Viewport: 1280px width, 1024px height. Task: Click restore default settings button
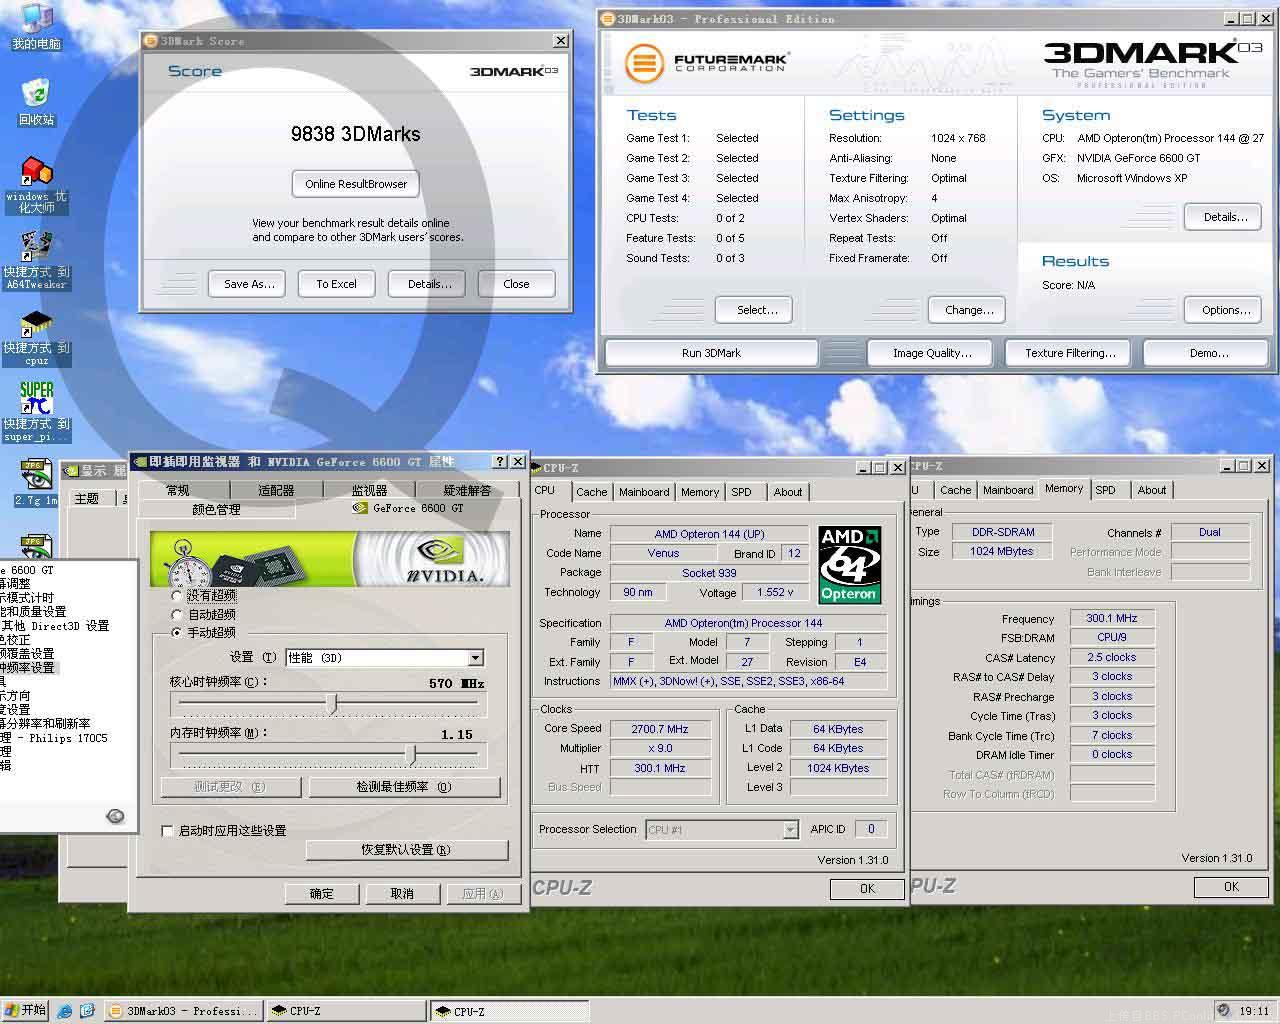click(406, 850)
